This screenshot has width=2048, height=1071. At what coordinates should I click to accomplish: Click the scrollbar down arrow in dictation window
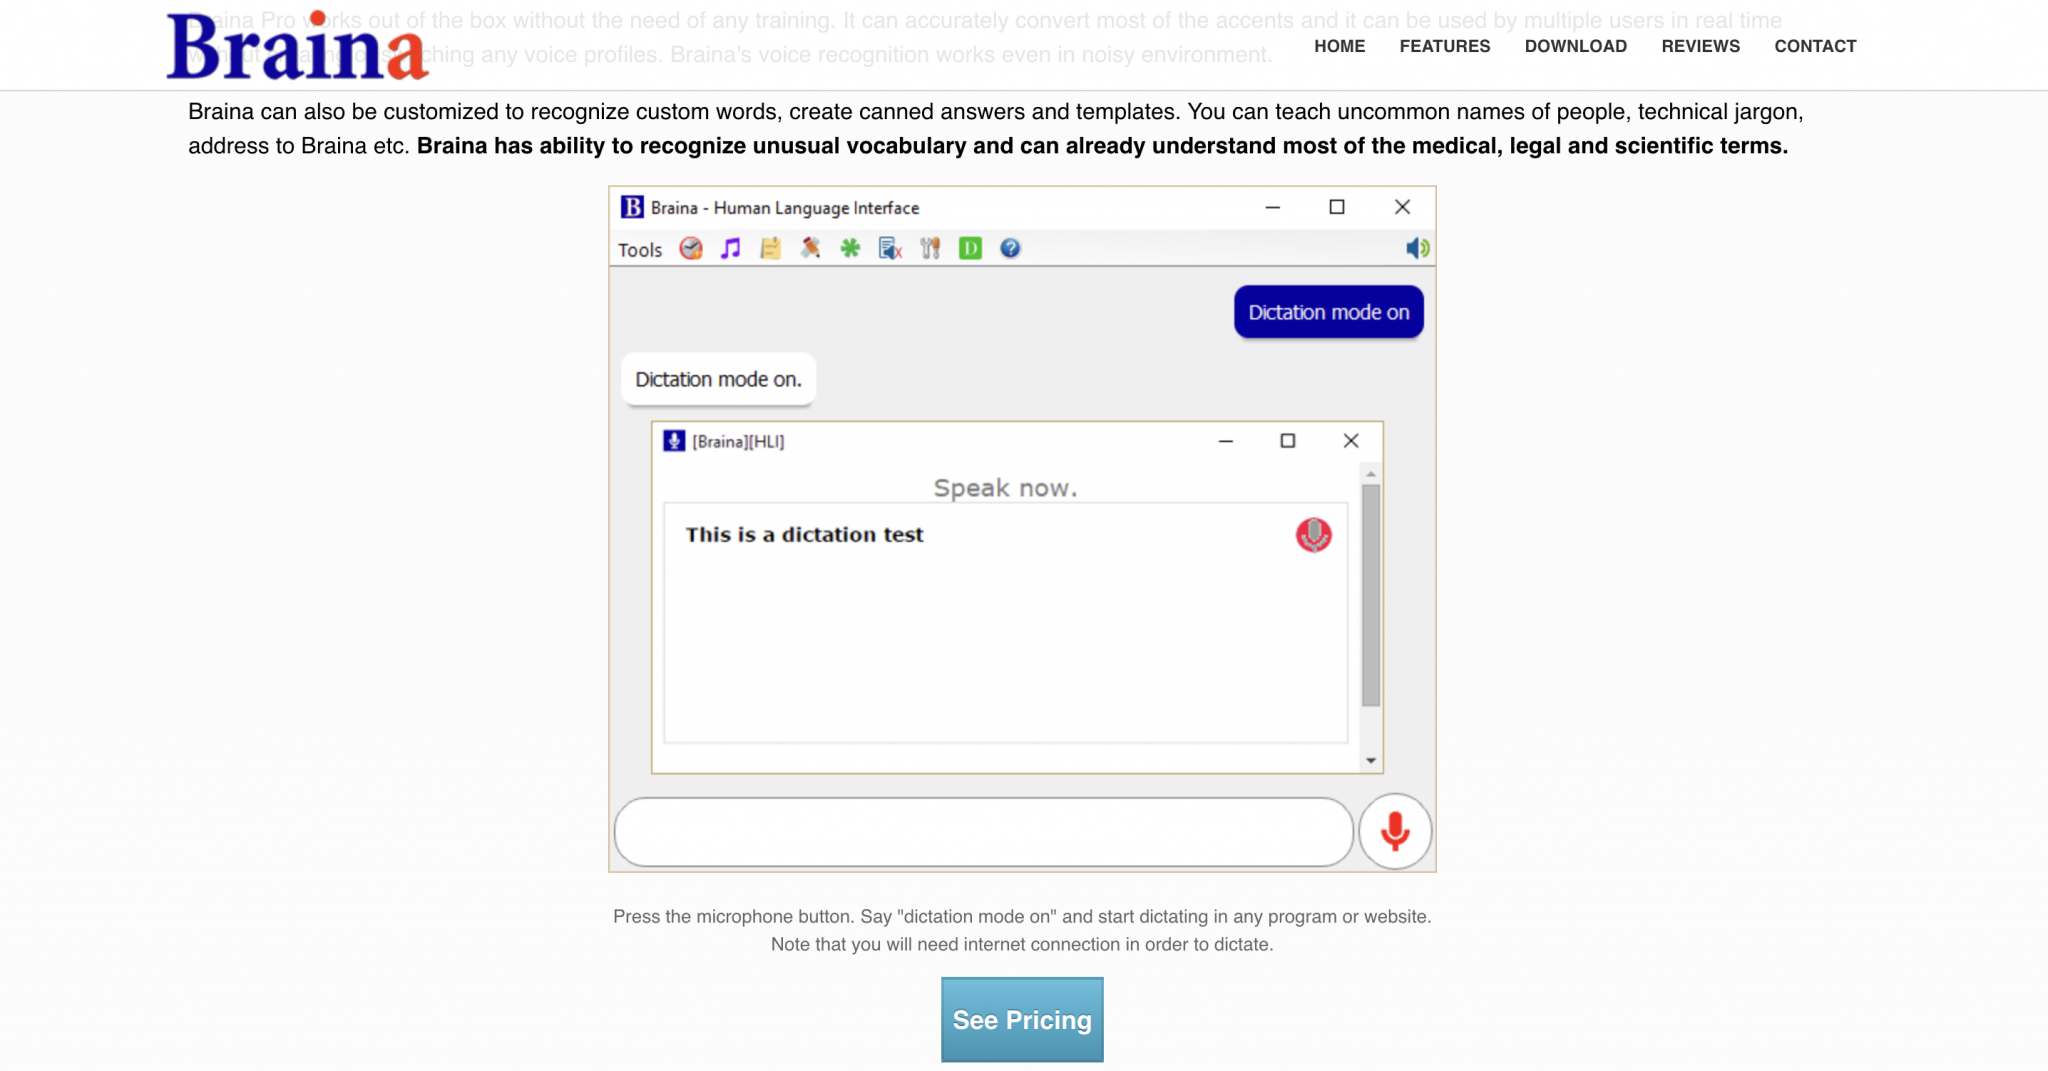tap(1370, 761)
